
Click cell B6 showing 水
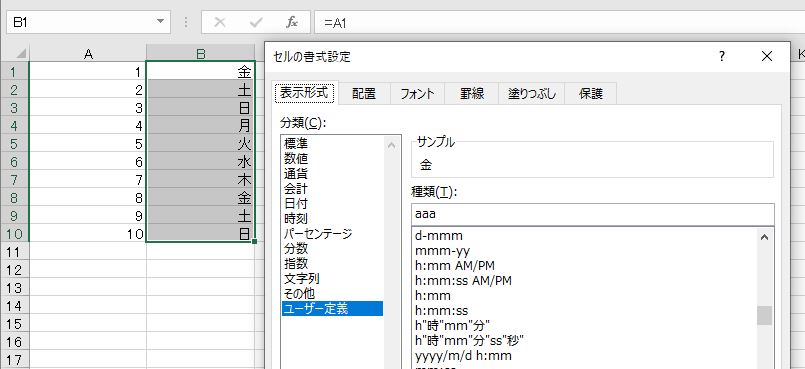(x=201, y=162)
